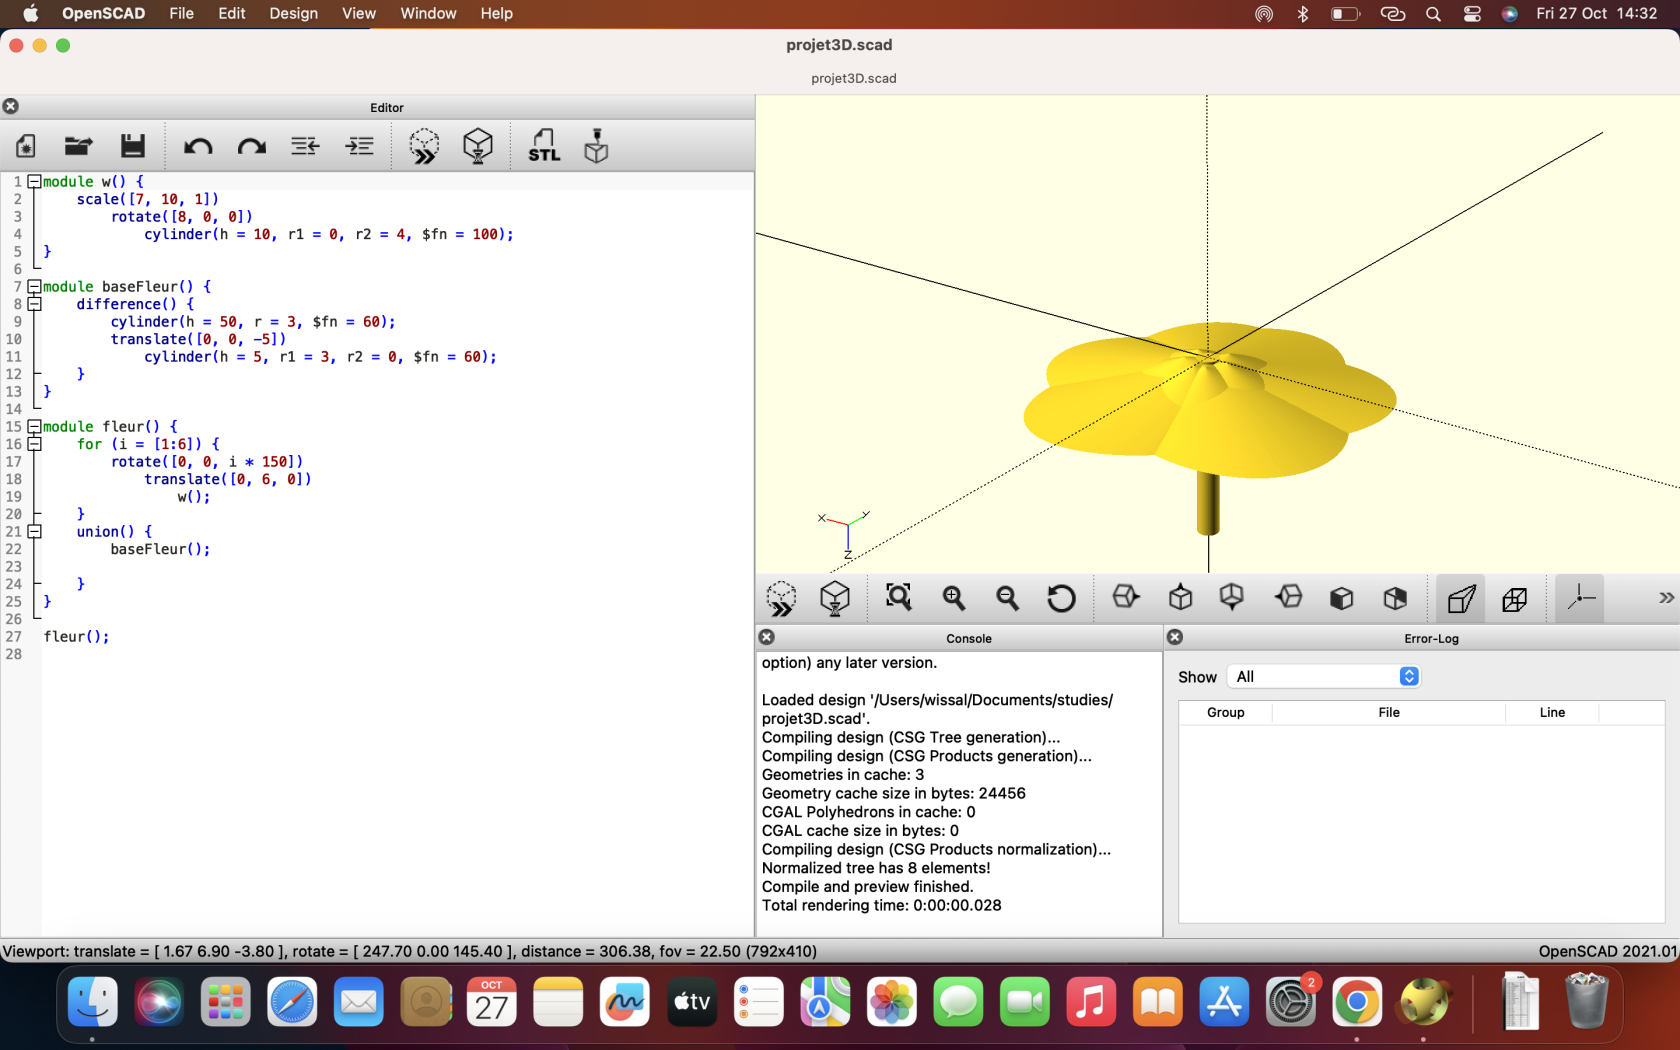Viewport: 1680px width, 1050px height.
Task: Open the View menu
Action: (359, 13)
